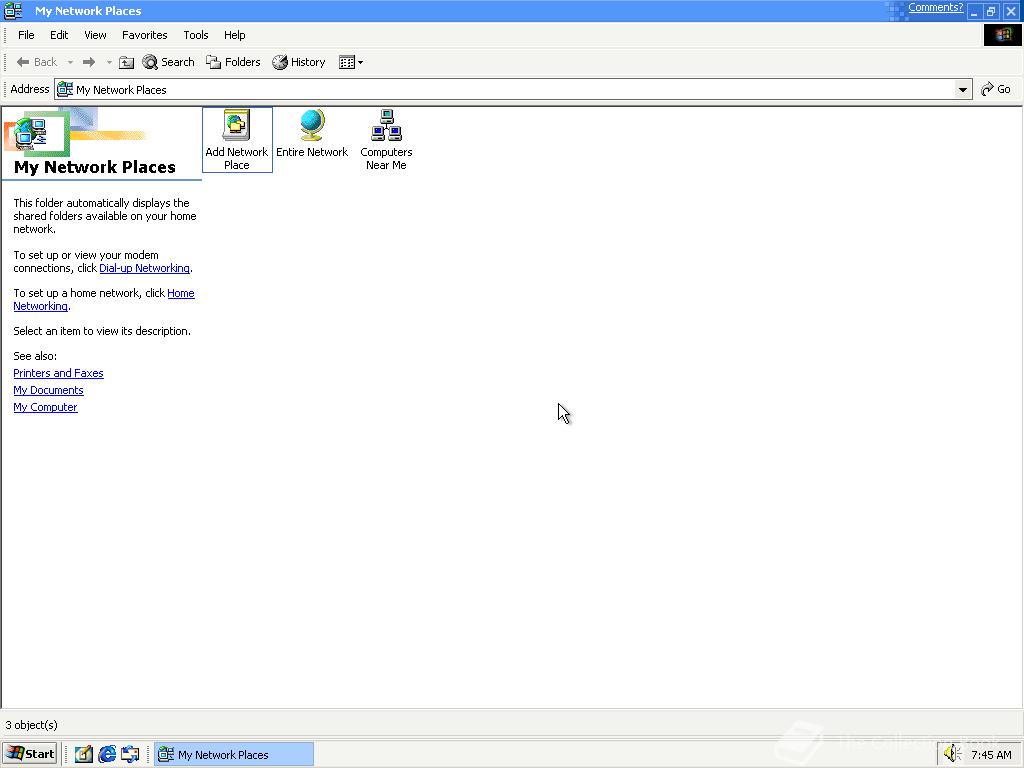Select the Entire Network globe icon
Viewport: 1024px width, 768px height.
(312, 134)
